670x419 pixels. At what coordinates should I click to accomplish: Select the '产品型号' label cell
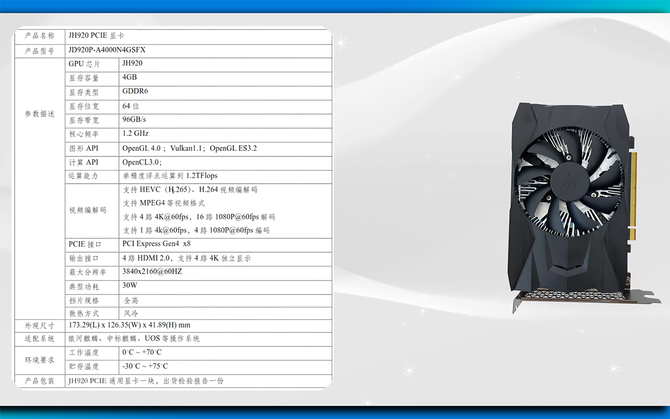click(39, 51)
